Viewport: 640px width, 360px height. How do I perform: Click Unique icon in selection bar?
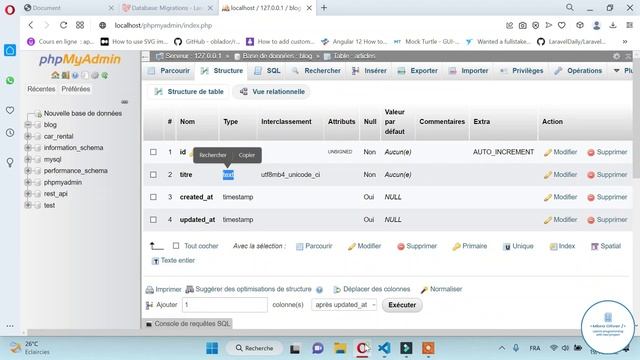[x=507, y=247]
